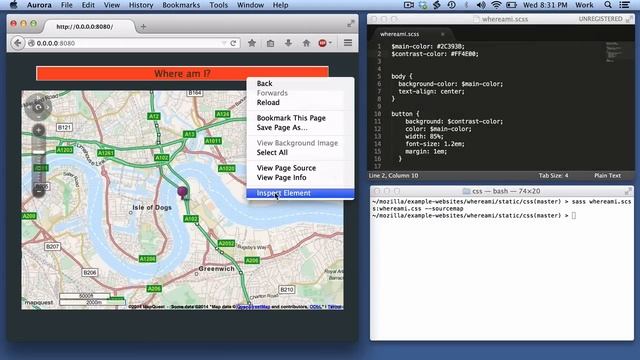Click the Work user menu item
This screenshot has width=640, height=360.
584,5
